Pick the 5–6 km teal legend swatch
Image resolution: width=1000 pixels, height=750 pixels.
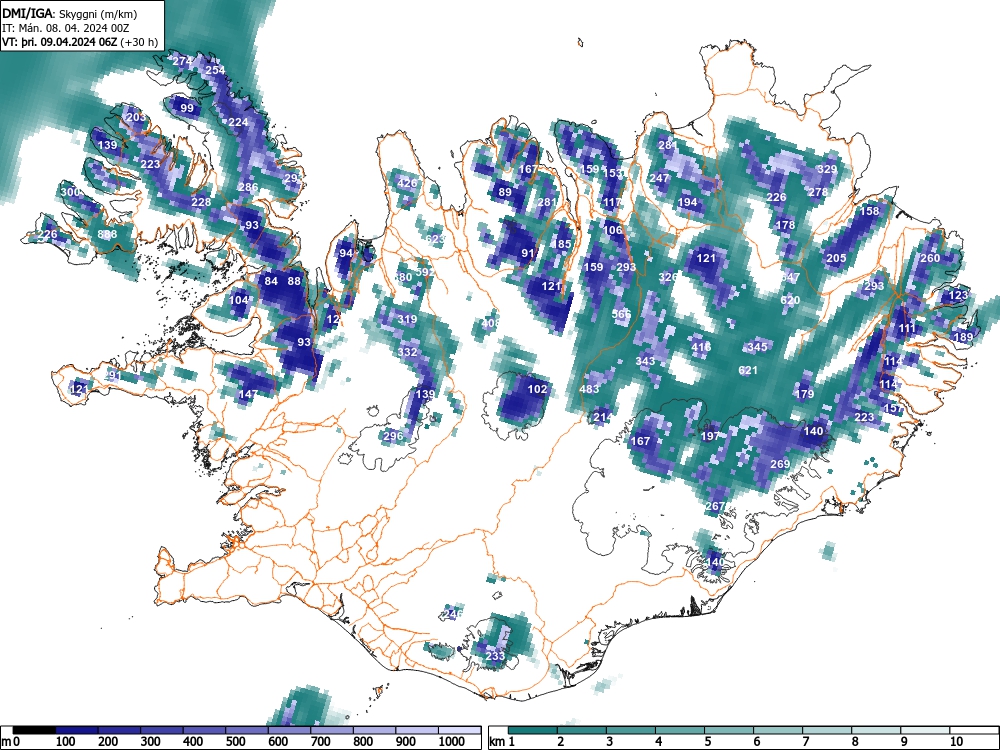[x=730, y=730]
